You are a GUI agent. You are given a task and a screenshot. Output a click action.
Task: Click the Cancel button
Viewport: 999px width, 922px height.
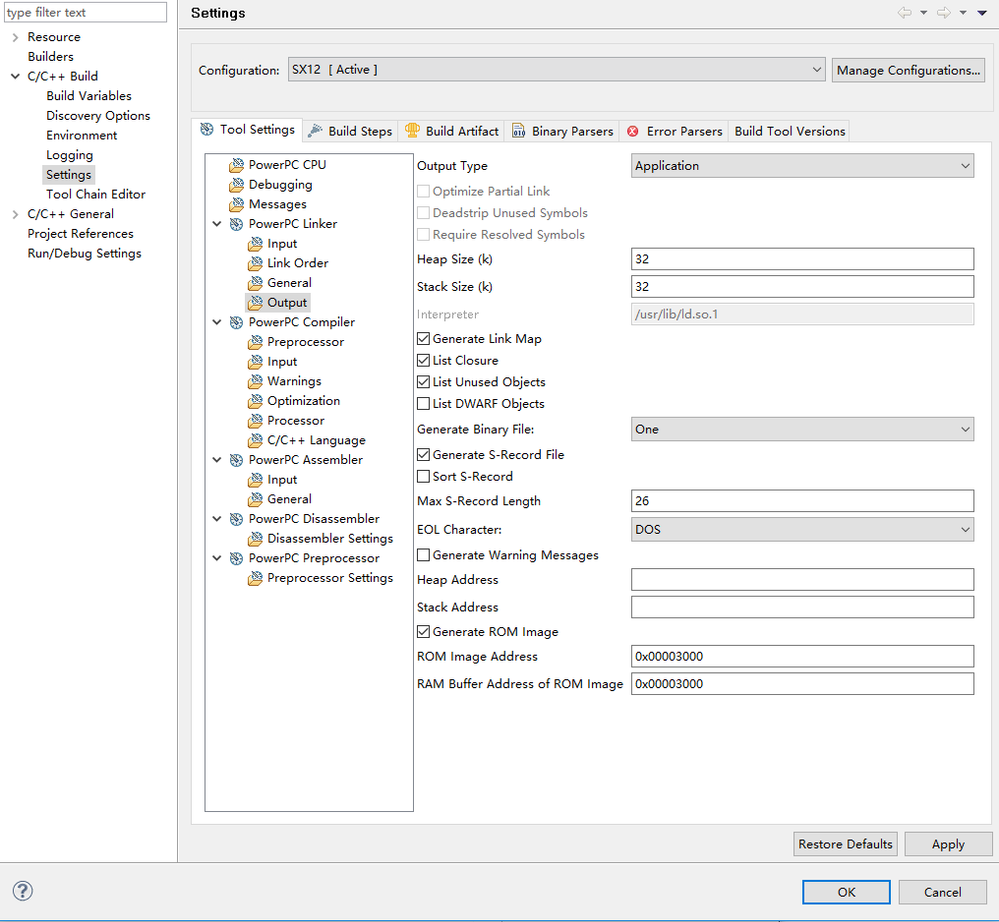pos(943,892)
